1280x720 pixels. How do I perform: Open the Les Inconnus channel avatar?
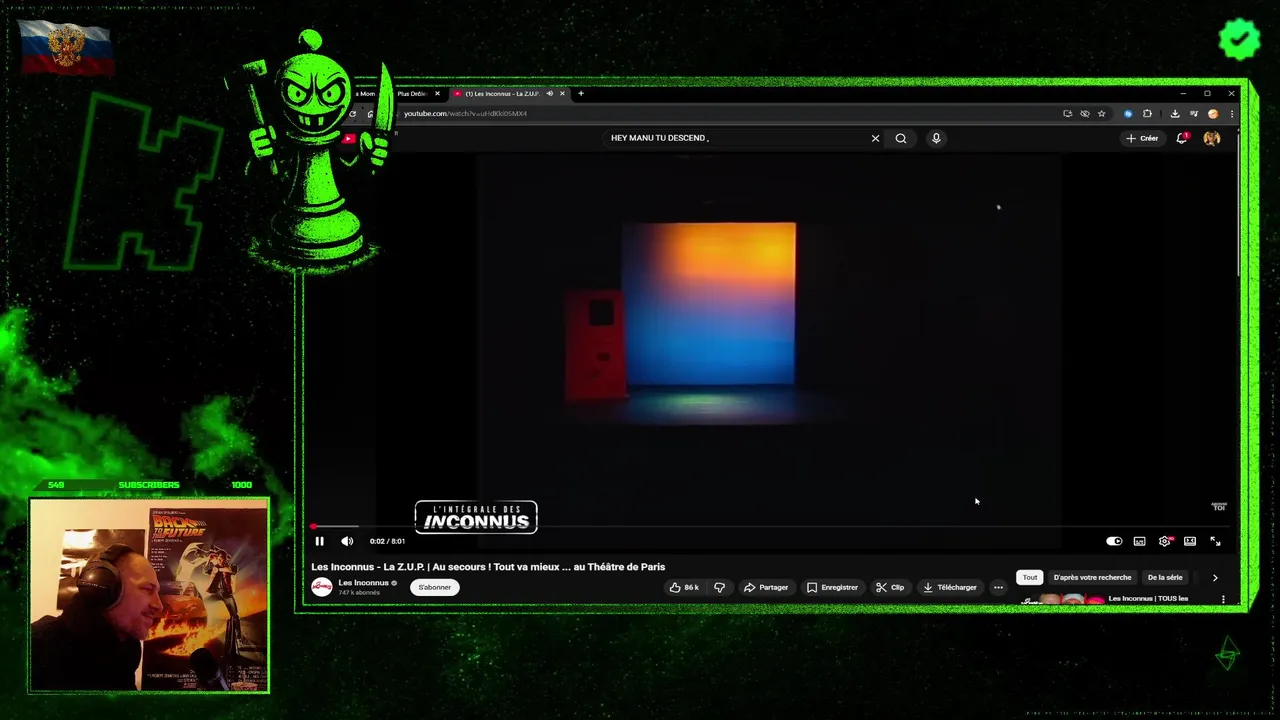tap(322, 587)
